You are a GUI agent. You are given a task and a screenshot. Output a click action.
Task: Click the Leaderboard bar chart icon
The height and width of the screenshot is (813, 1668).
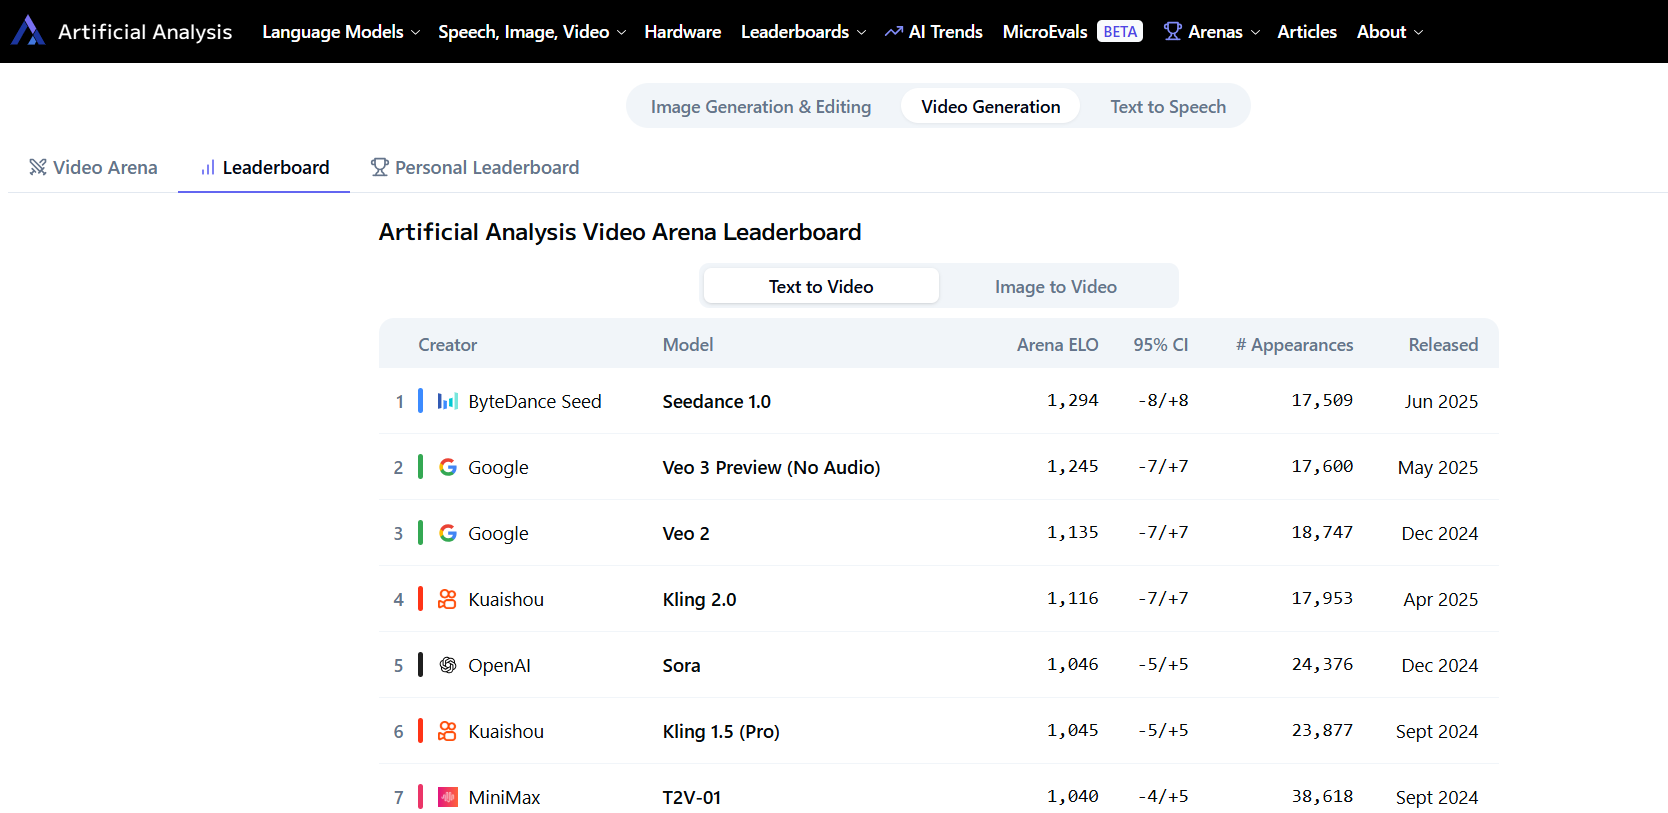point(208,168)
